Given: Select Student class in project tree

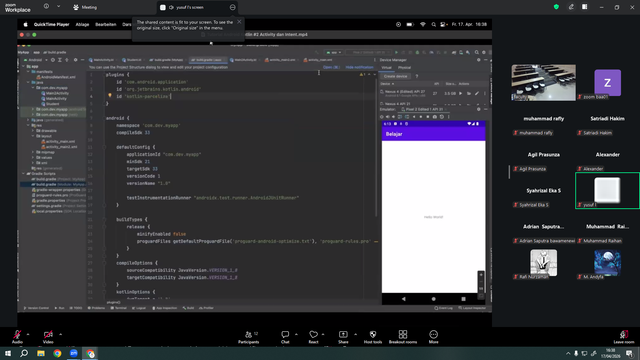Looking at the screenshot, I should [50, 104].
